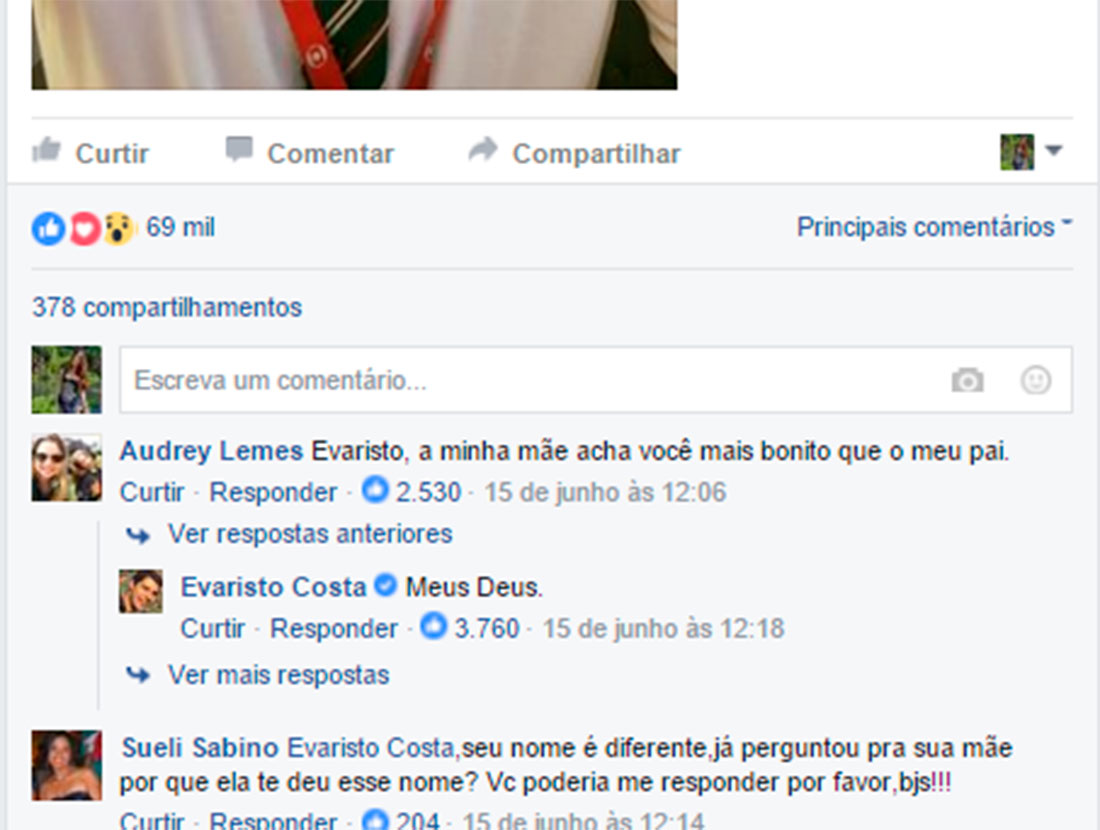Click the like count 3.760 on Evaristo's reply

(x=486, y=629)
